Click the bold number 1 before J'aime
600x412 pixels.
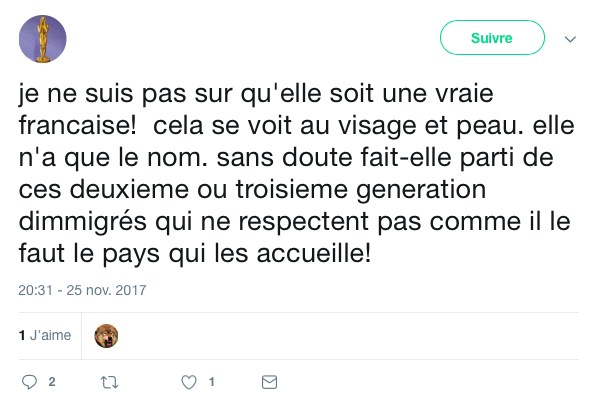22,336
